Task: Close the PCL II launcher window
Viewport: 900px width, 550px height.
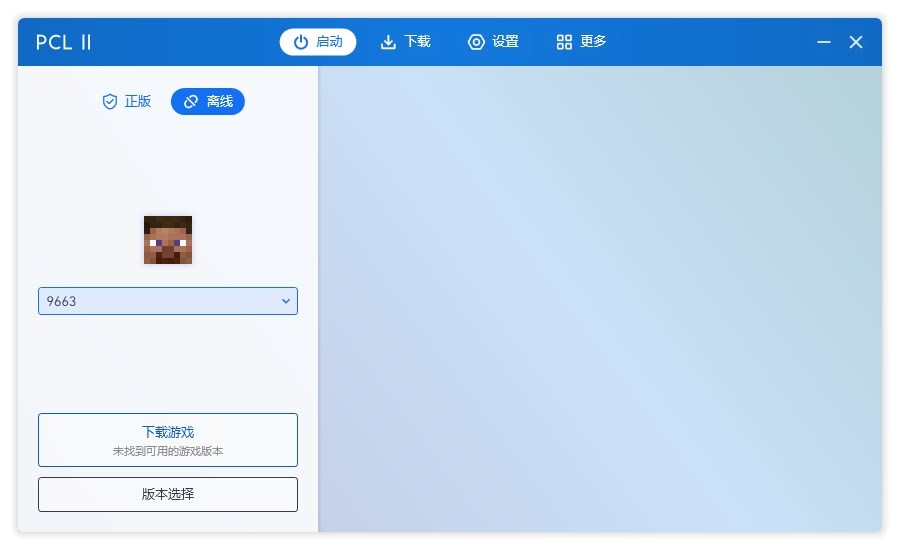Action: (x=856, y=42)
